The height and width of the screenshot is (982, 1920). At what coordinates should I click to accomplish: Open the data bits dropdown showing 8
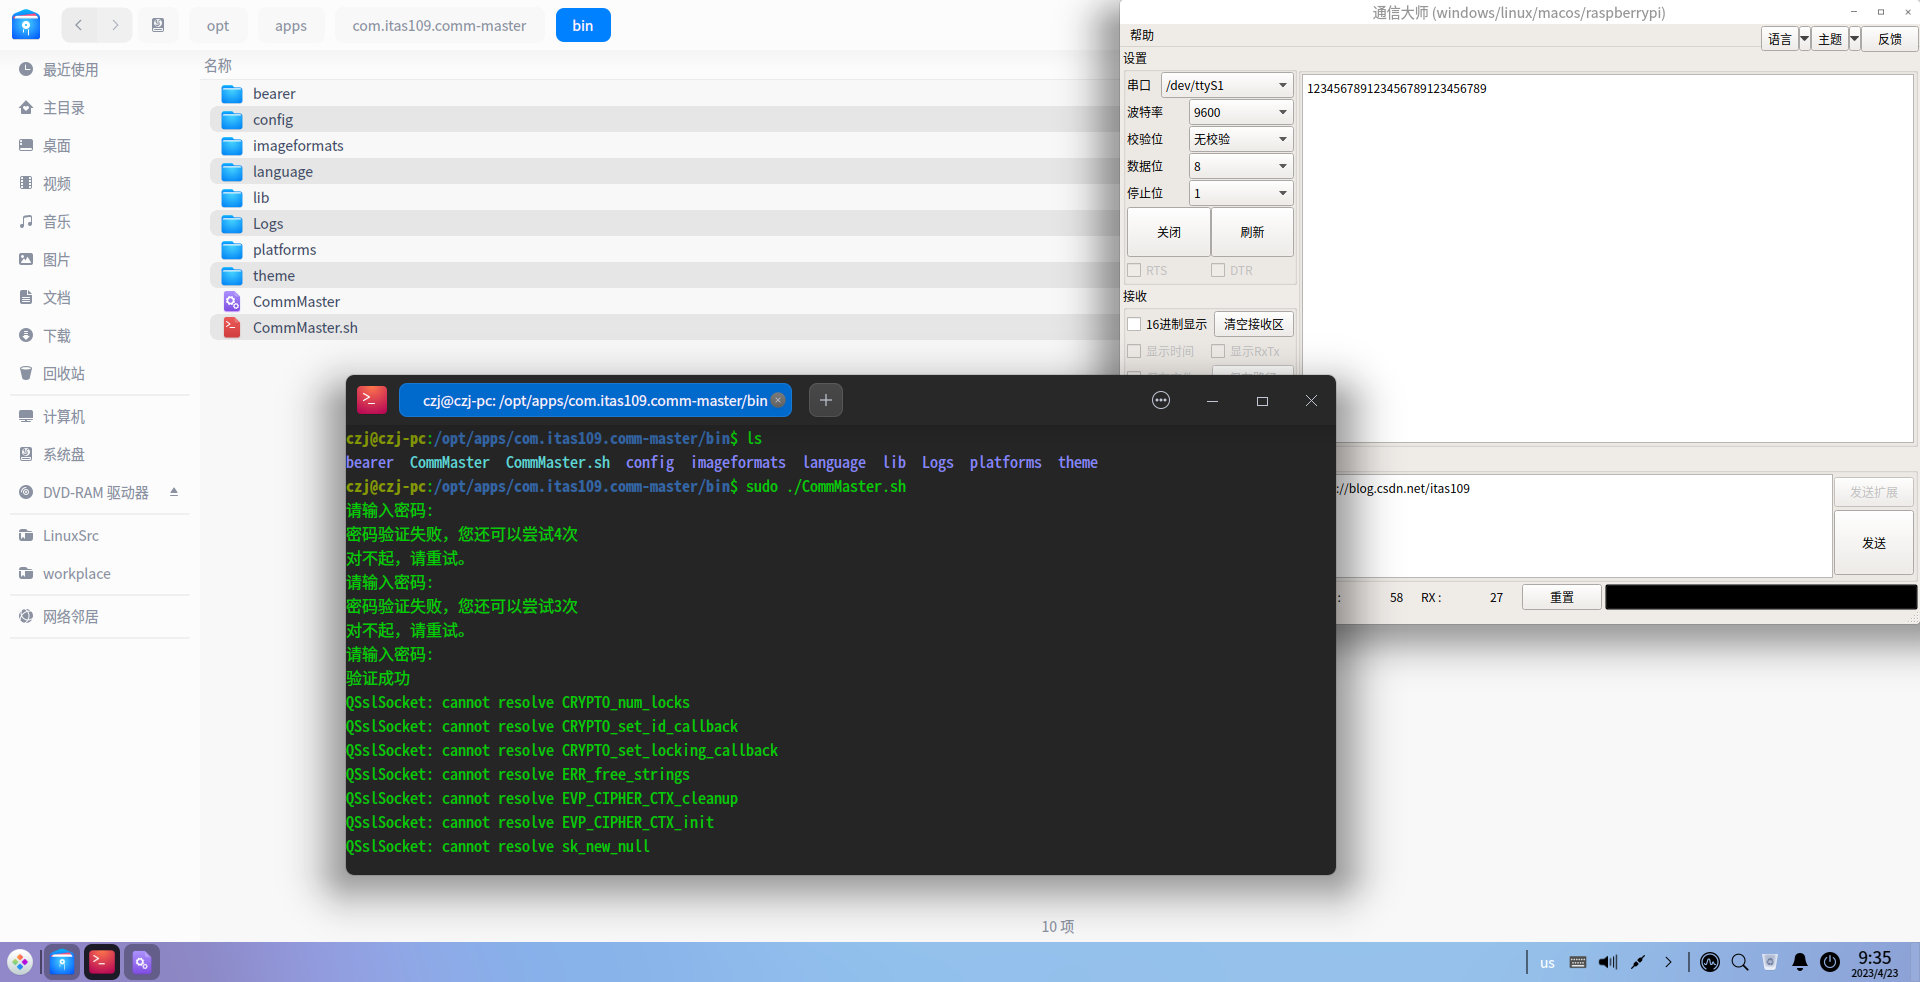1241,166
